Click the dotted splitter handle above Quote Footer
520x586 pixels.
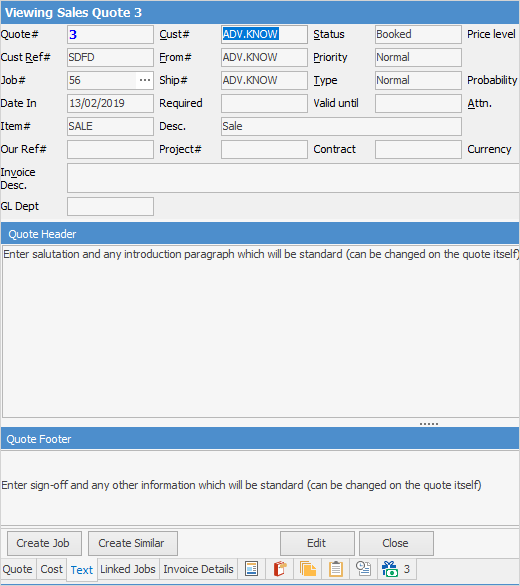pyautogui.click(x=429, y=424)
